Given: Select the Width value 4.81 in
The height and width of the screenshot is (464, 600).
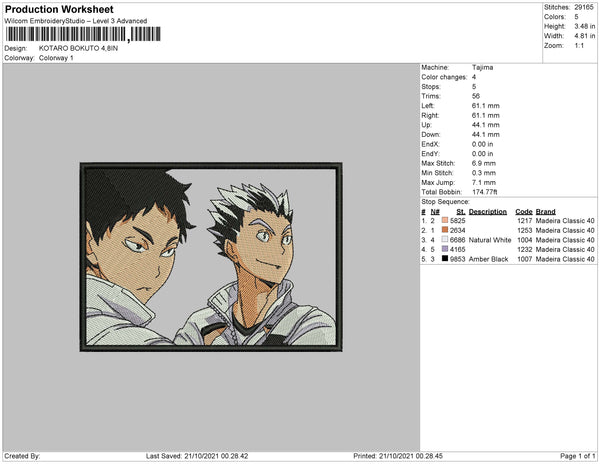Looking at the screenshot, I should point(585,36).
